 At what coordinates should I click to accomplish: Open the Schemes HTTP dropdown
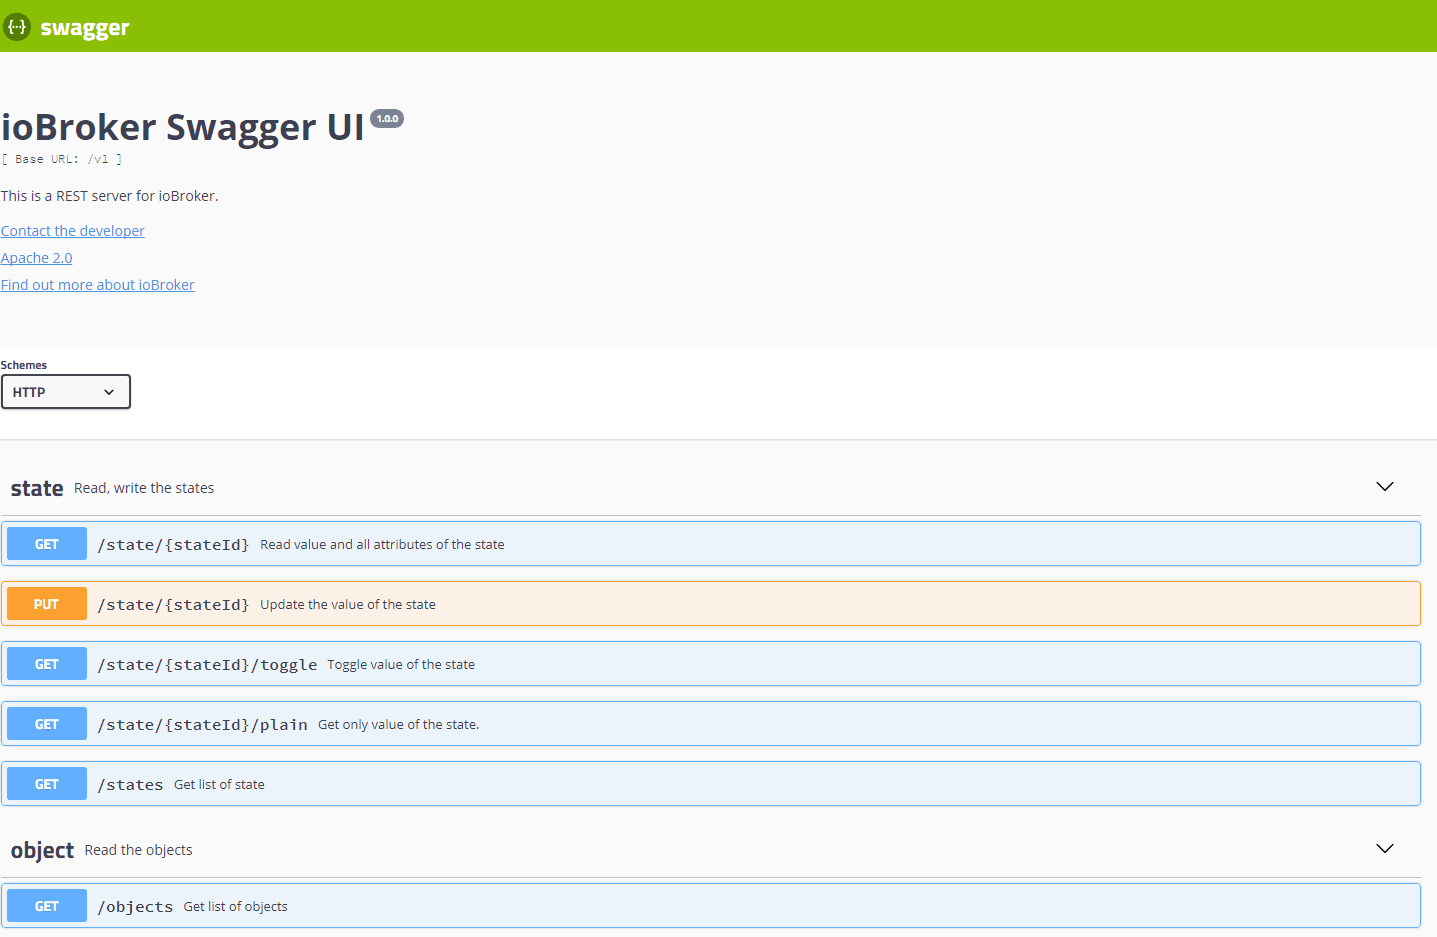pos(65,391)
